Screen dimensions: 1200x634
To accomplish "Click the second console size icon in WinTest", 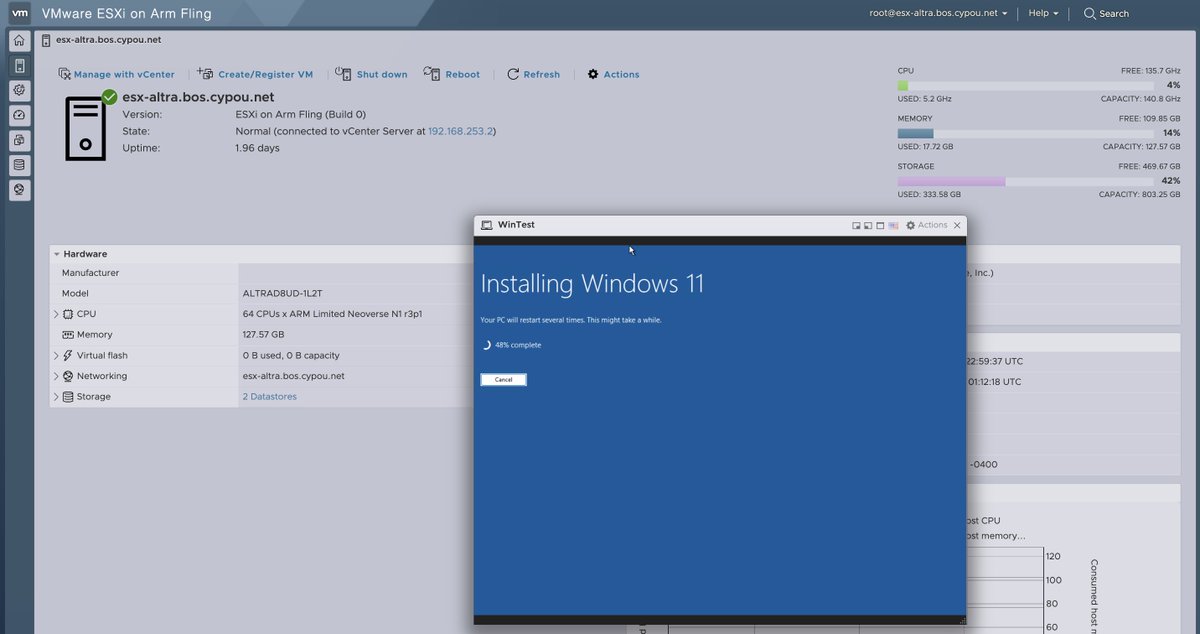I will [x=868, y=225].
